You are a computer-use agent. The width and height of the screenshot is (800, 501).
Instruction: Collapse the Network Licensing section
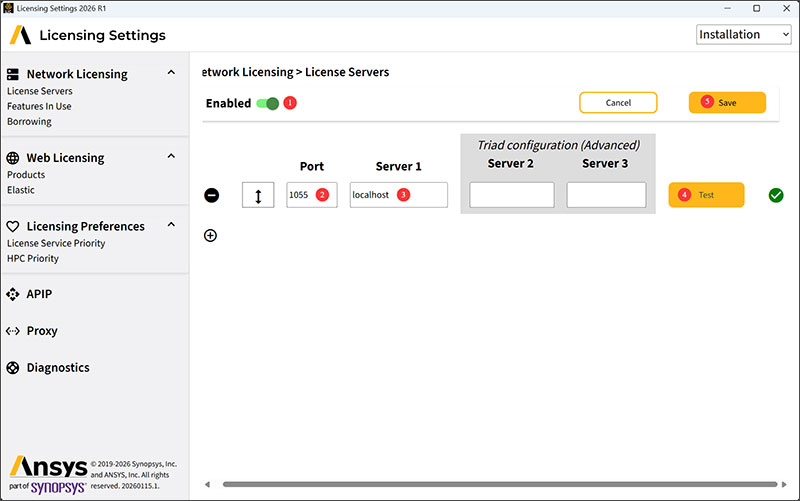click(x=171, y=72)
